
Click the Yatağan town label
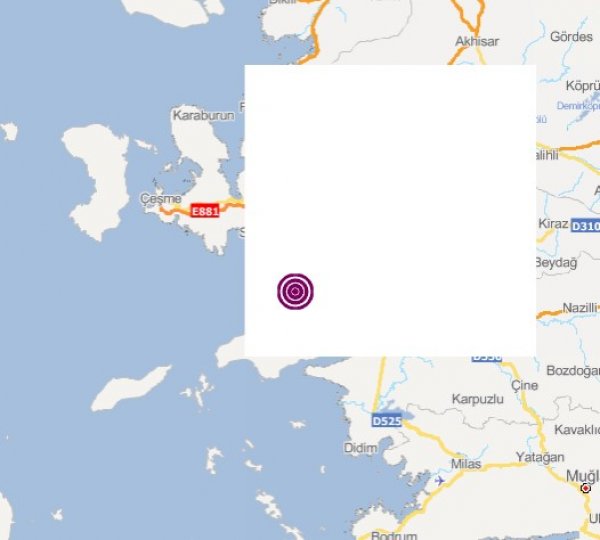pyautogui.click(x=540, y=458)
